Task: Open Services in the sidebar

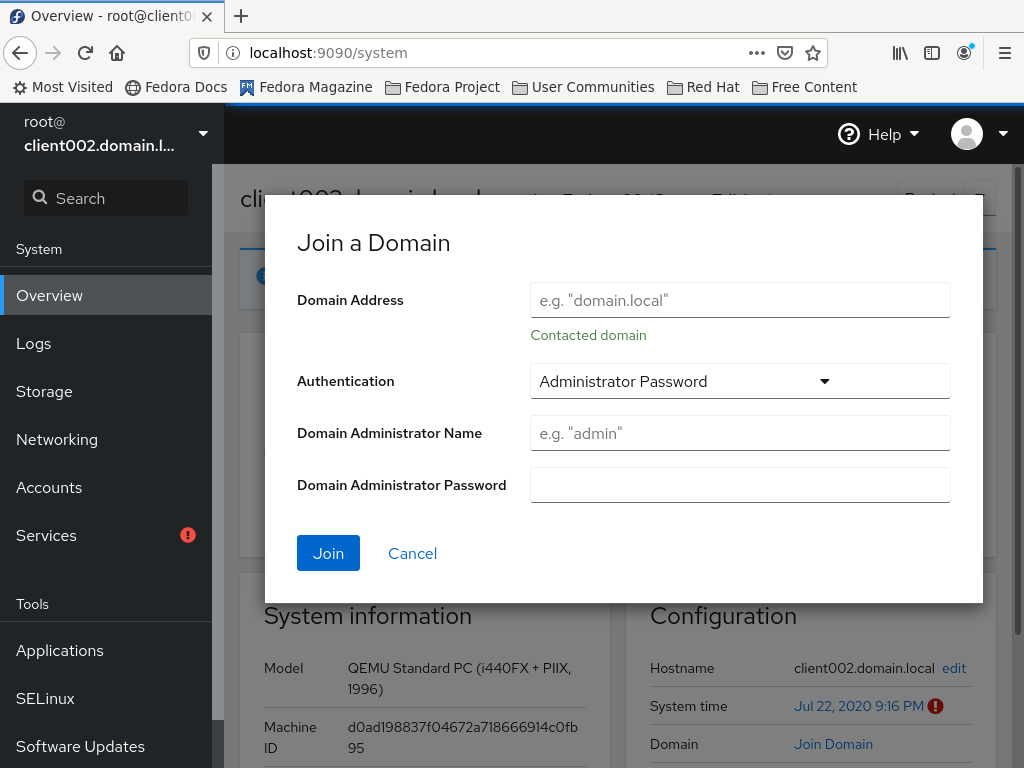Action: [106, 536]
